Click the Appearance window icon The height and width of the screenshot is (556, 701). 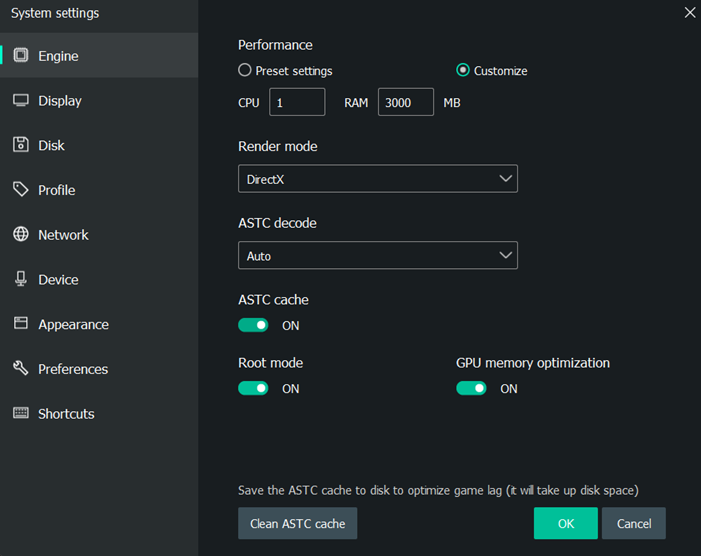[x=21, y=323]
